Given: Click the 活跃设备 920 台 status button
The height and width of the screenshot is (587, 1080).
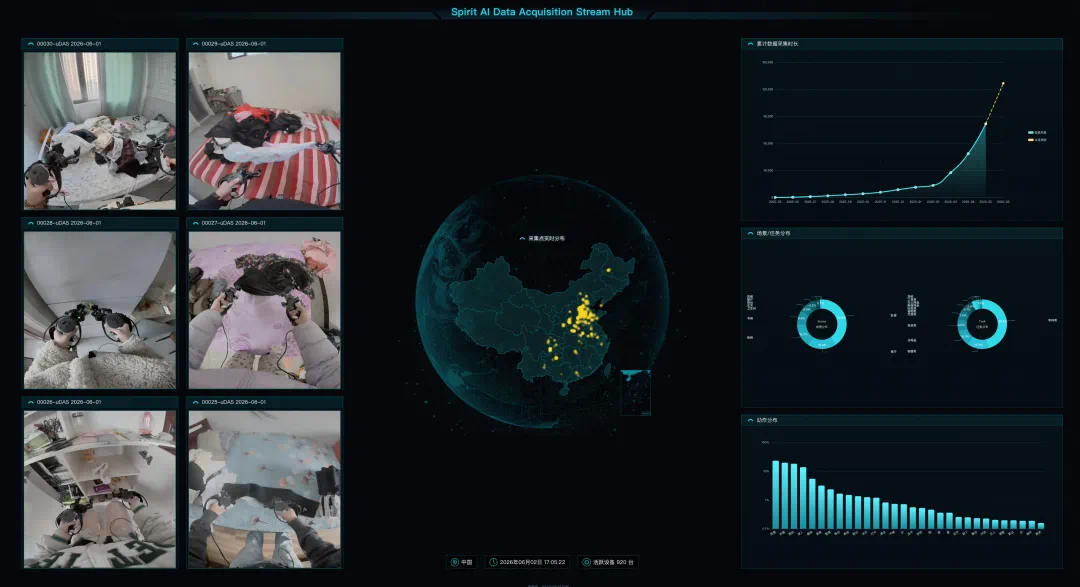Looking at the screenshot, I should (x=608, y=562).
